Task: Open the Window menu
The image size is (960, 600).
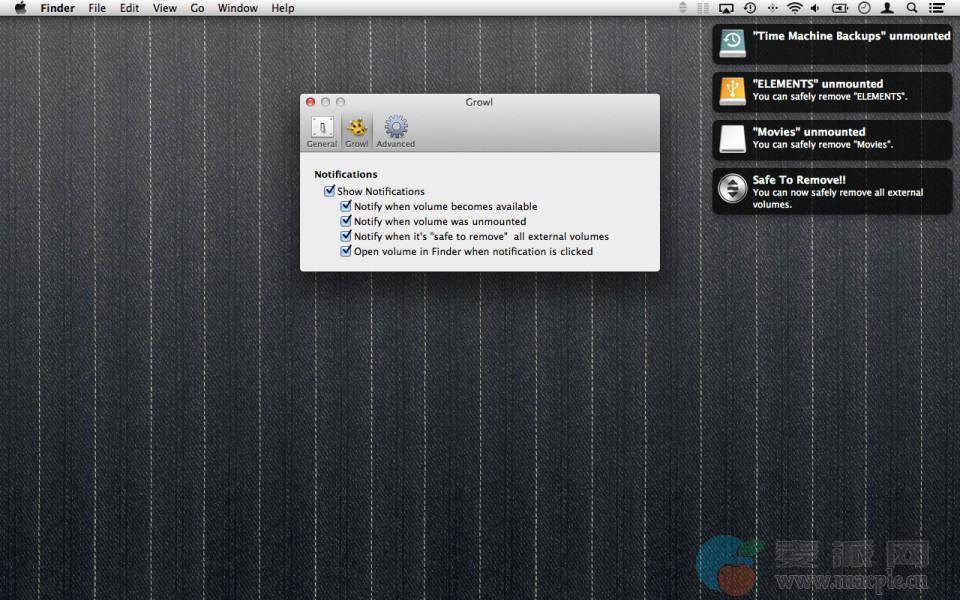Action: click(237, 8)
